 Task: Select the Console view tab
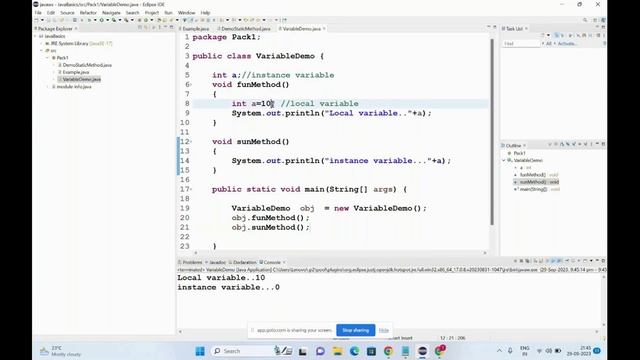pyautogui.click(x=270, y=262)
